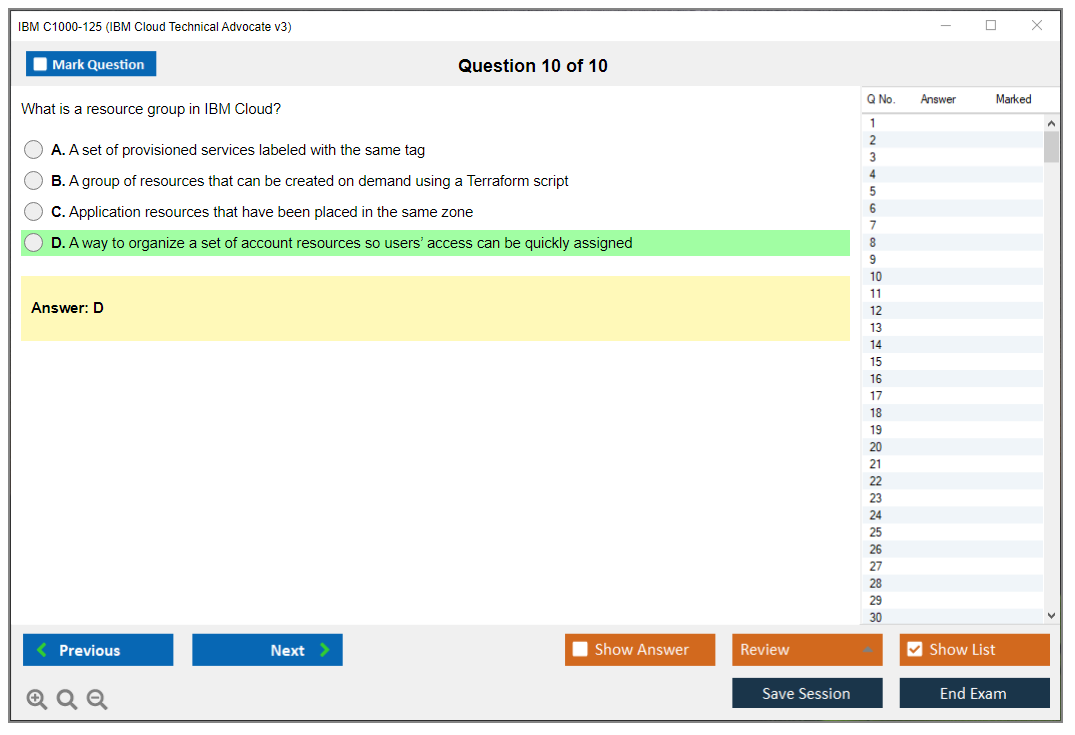The width and height of the screenshot is (1075, 735).
Task: Maximize the exam window
Action: point(991,26)
